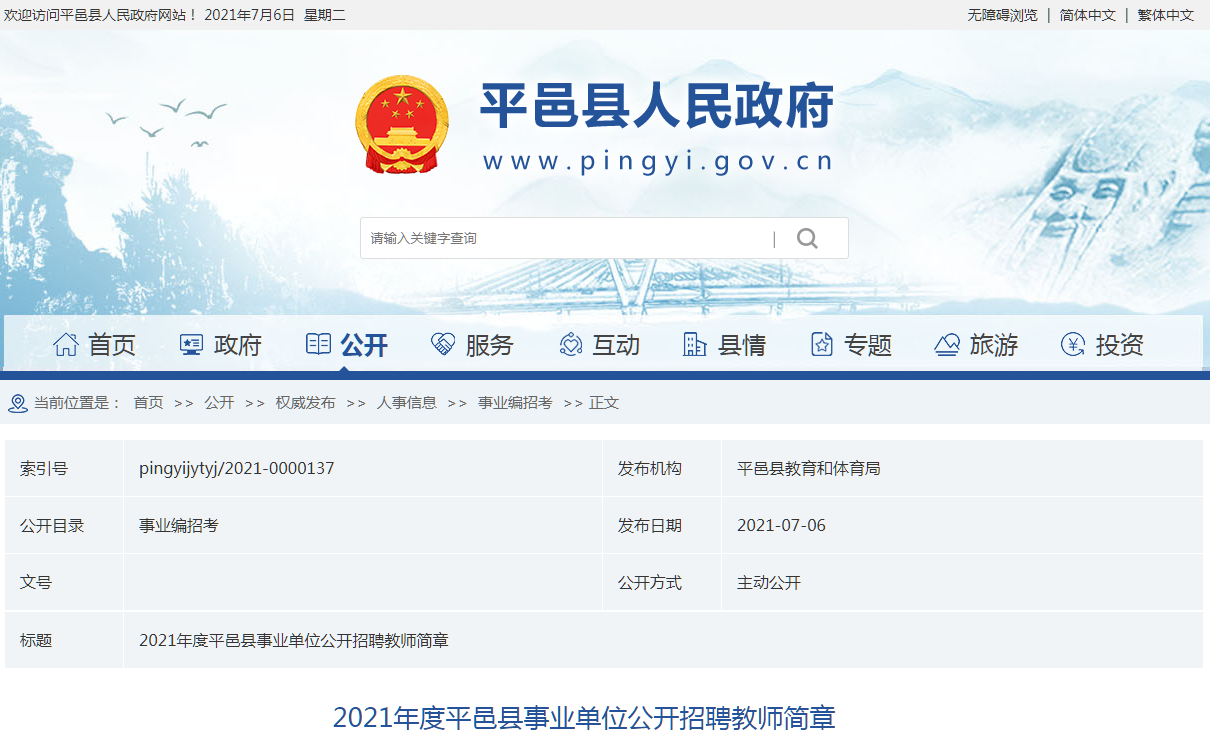
Task: Click the 2021年7月6日 星期二 date text
Action: point(275,15)
